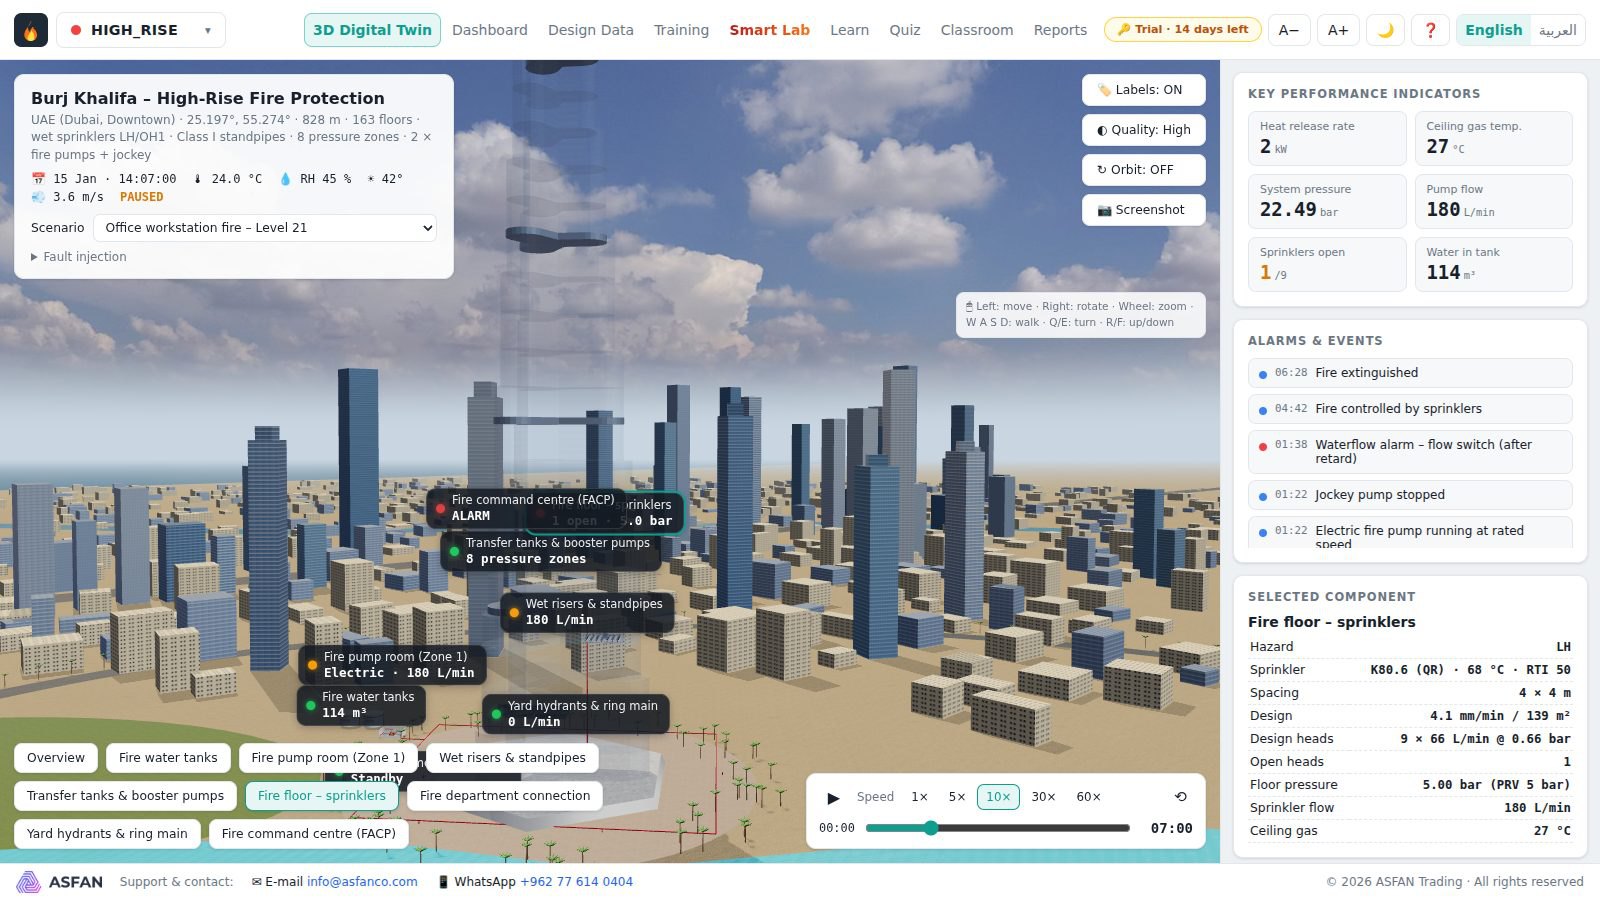Screen dimensions: 1600x900
Task: Select the 10× playback speed
Action: [x=998, y=797]
